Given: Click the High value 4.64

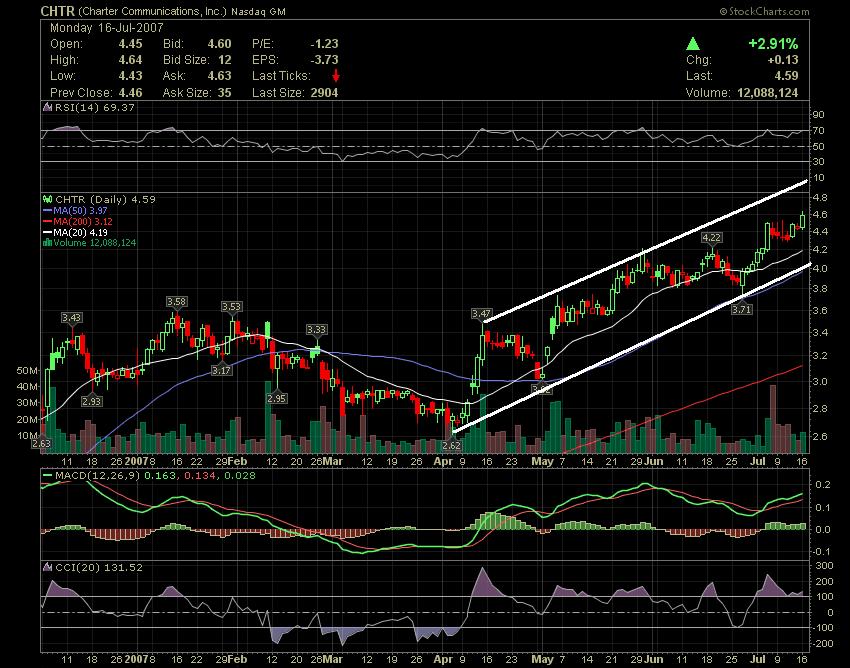Looking at the screenshot, I should click(130, 60).
